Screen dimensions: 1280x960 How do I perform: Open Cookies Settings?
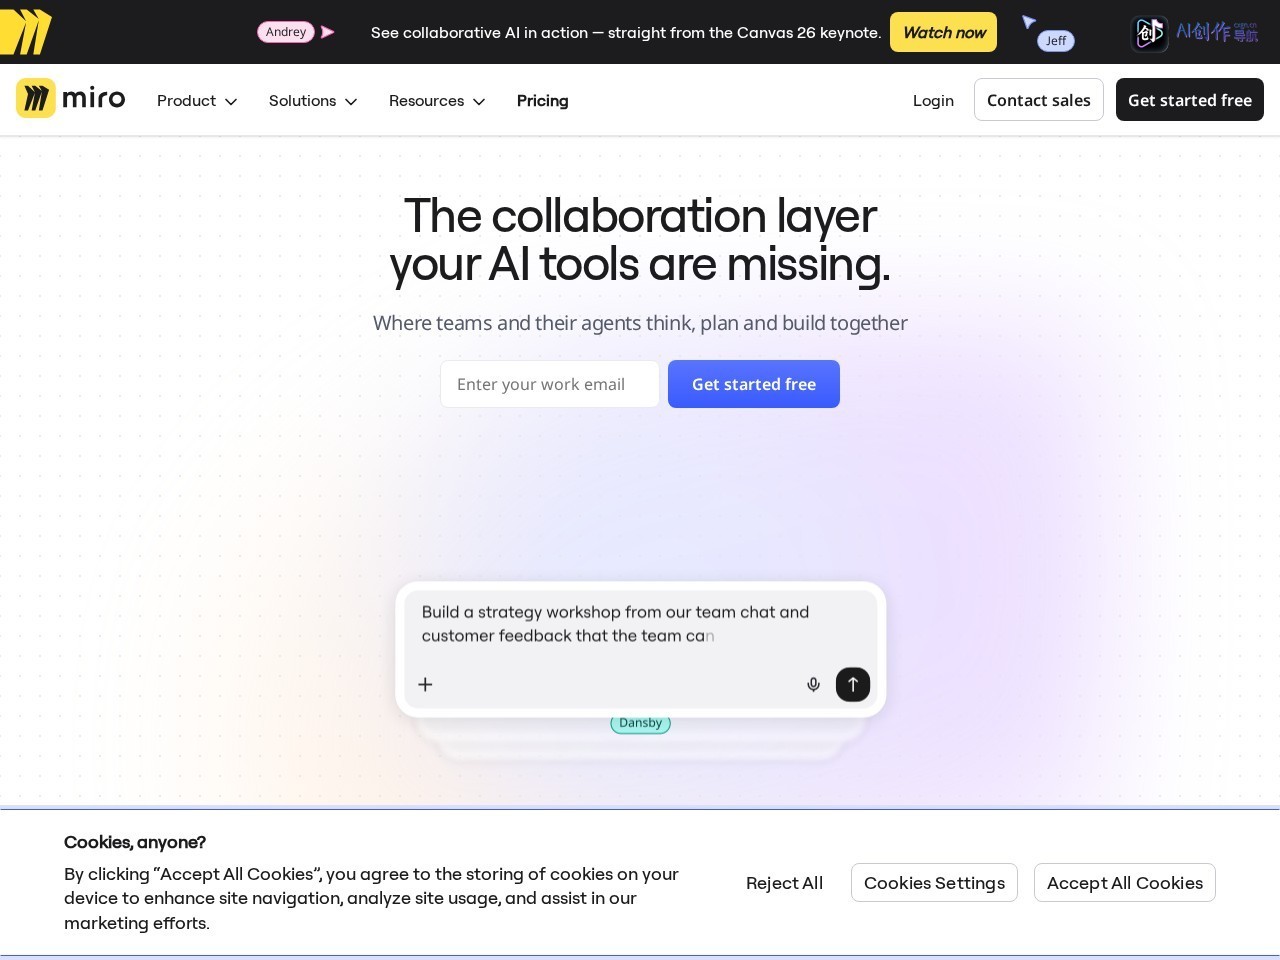coord(934,883)
